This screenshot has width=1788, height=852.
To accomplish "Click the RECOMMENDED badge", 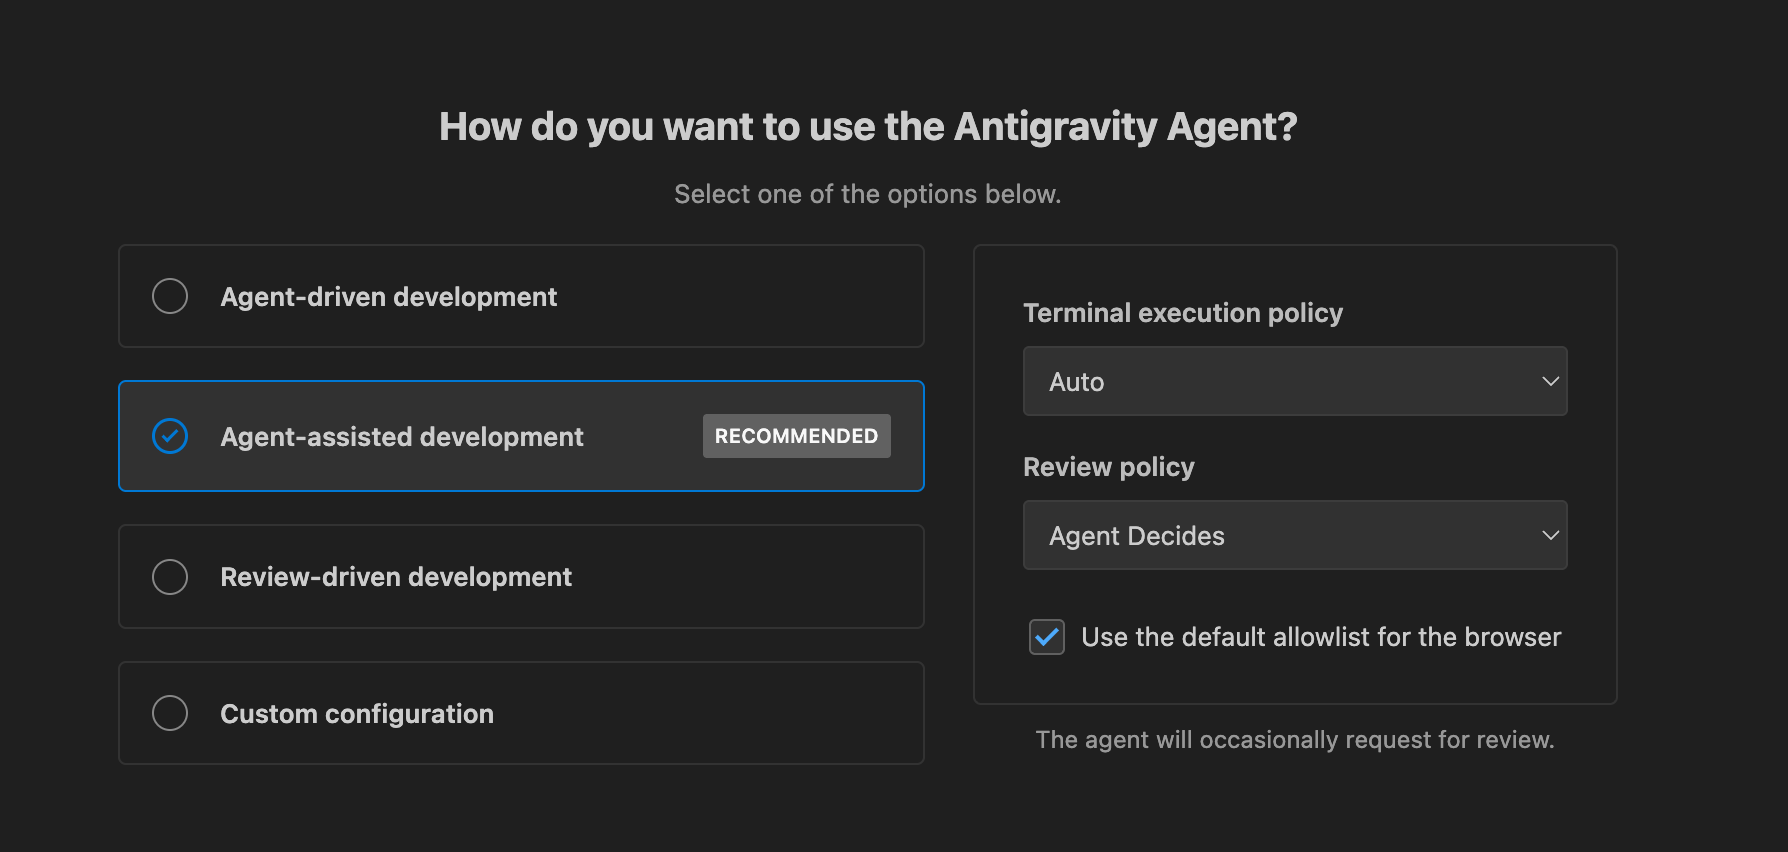I will coord(796,436).
